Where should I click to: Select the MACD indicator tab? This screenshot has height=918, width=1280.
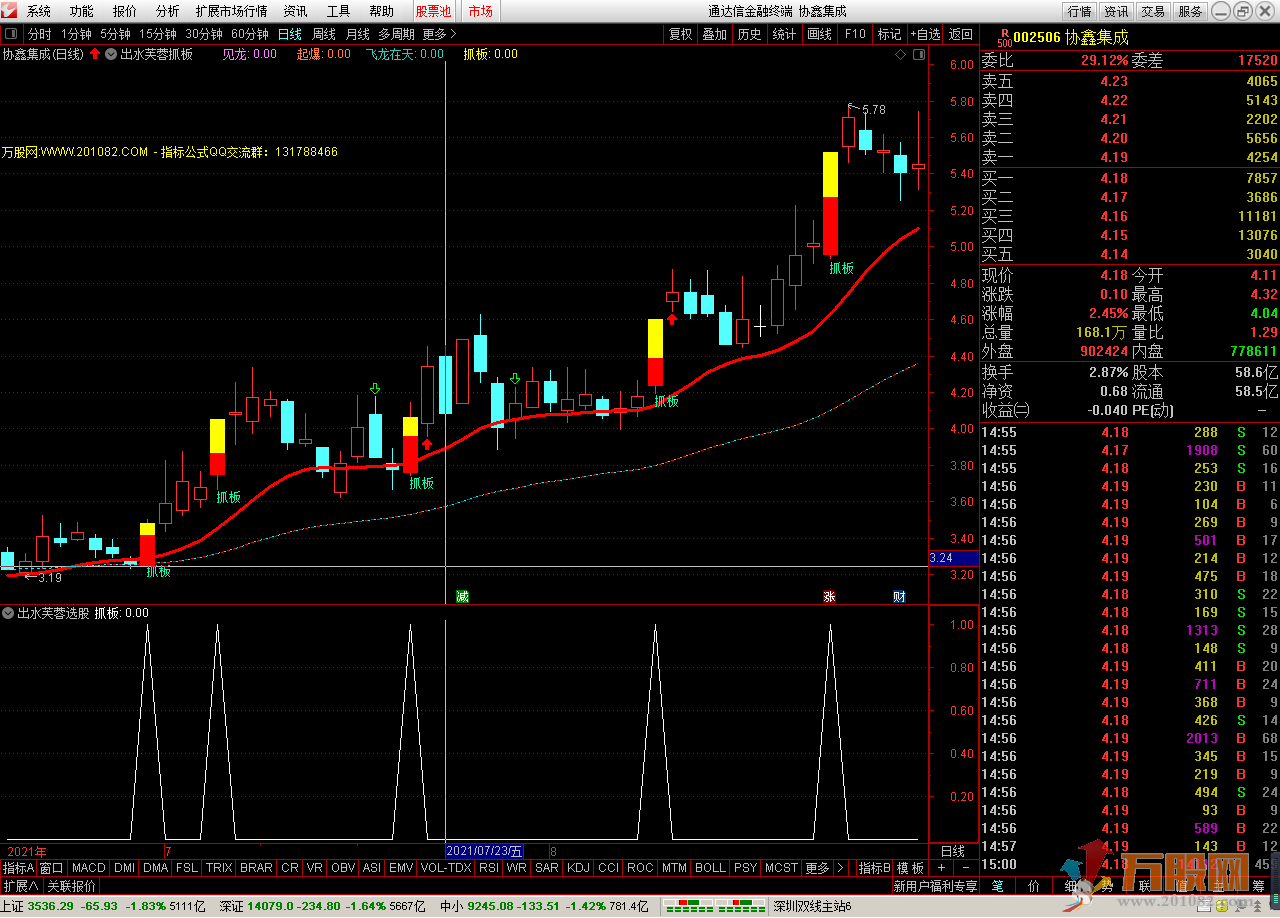tap(88, 868)
